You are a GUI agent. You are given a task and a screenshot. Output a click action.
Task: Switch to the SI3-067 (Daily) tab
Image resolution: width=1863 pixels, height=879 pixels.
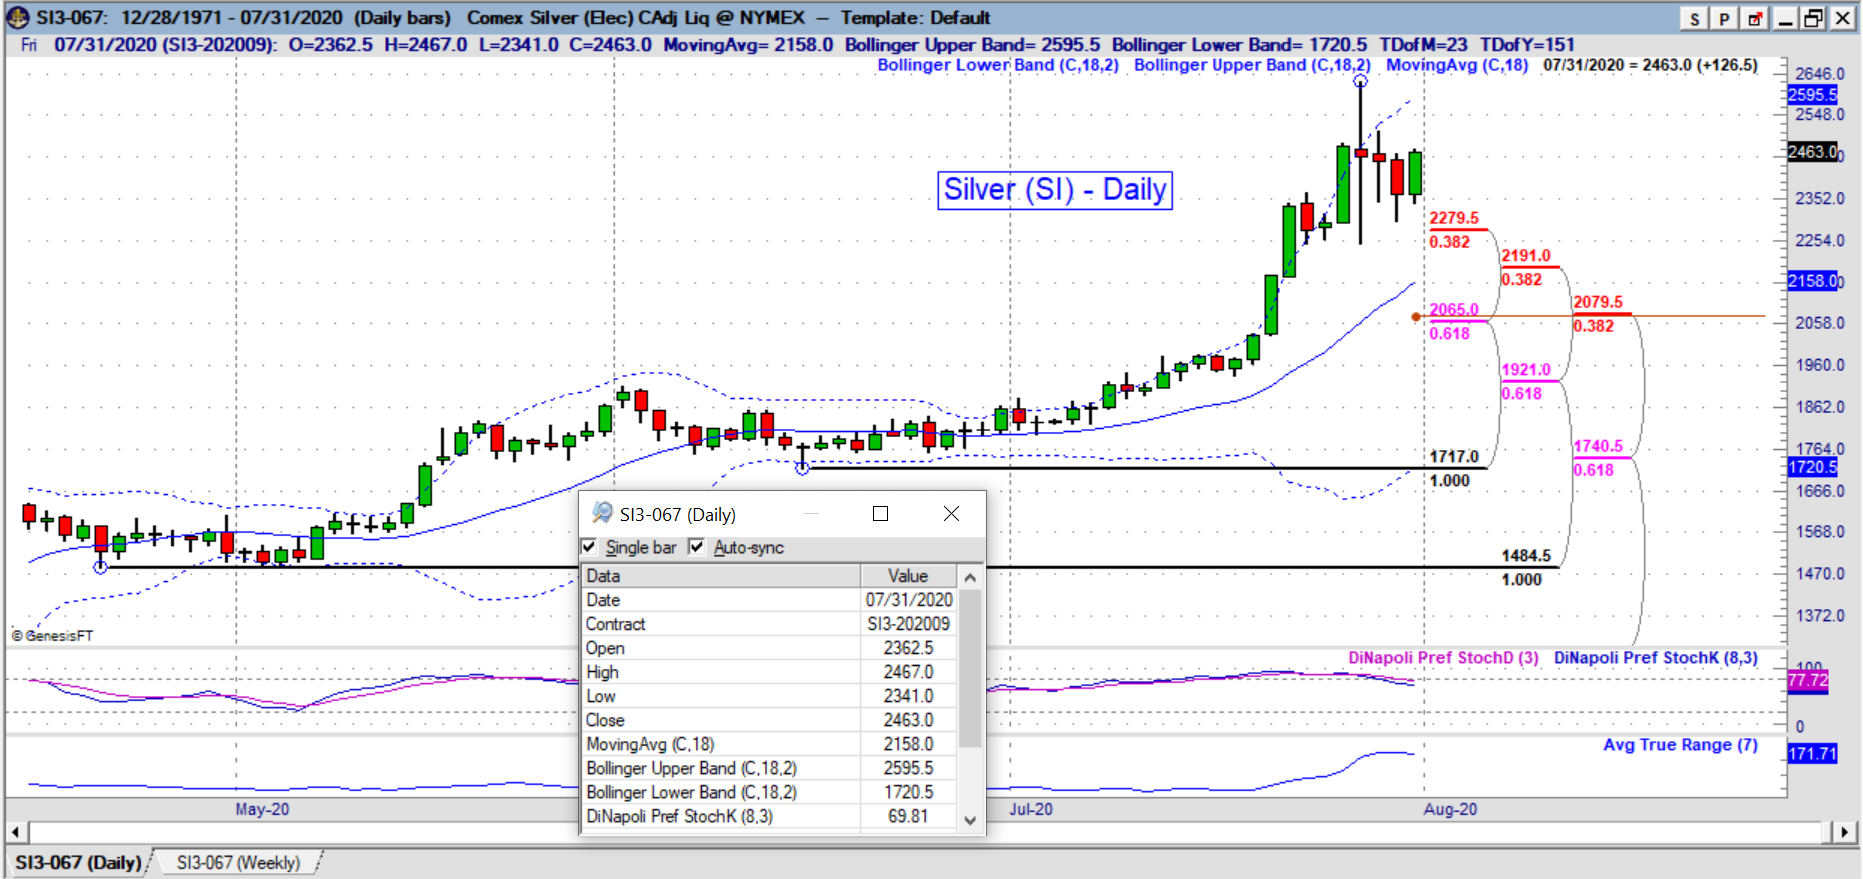point(78,862)
